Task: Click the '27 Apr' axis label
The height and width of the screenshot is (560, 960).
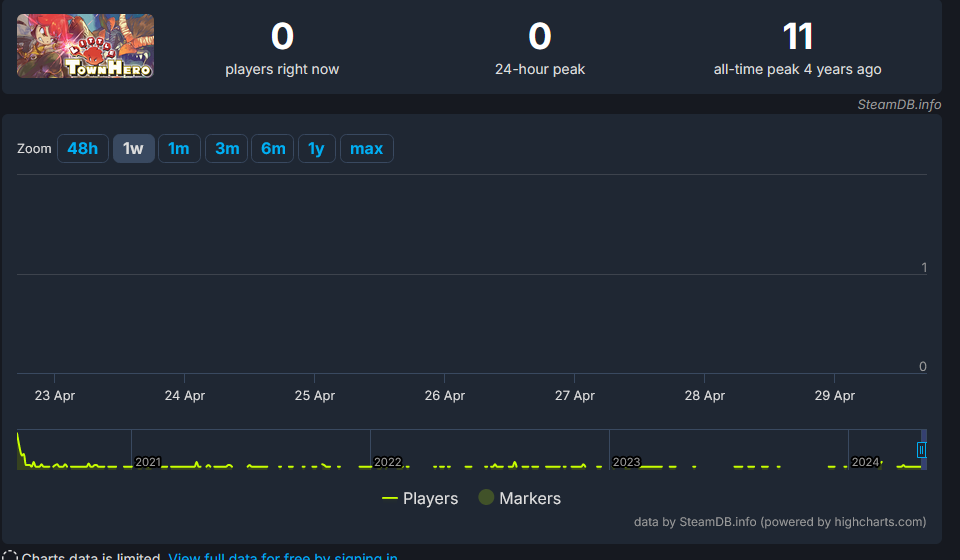Action: coord(574,395)
